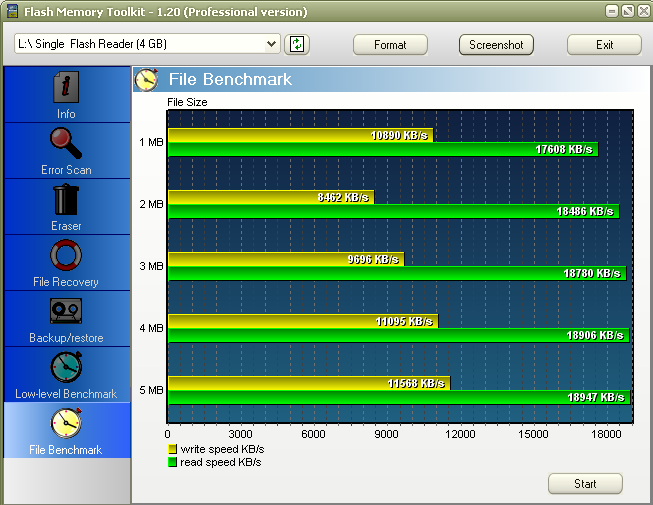The width and height of the screenshot is (653, 505).
Task: Click the File Recovery sidebar label
Action: tap(66, 282)
